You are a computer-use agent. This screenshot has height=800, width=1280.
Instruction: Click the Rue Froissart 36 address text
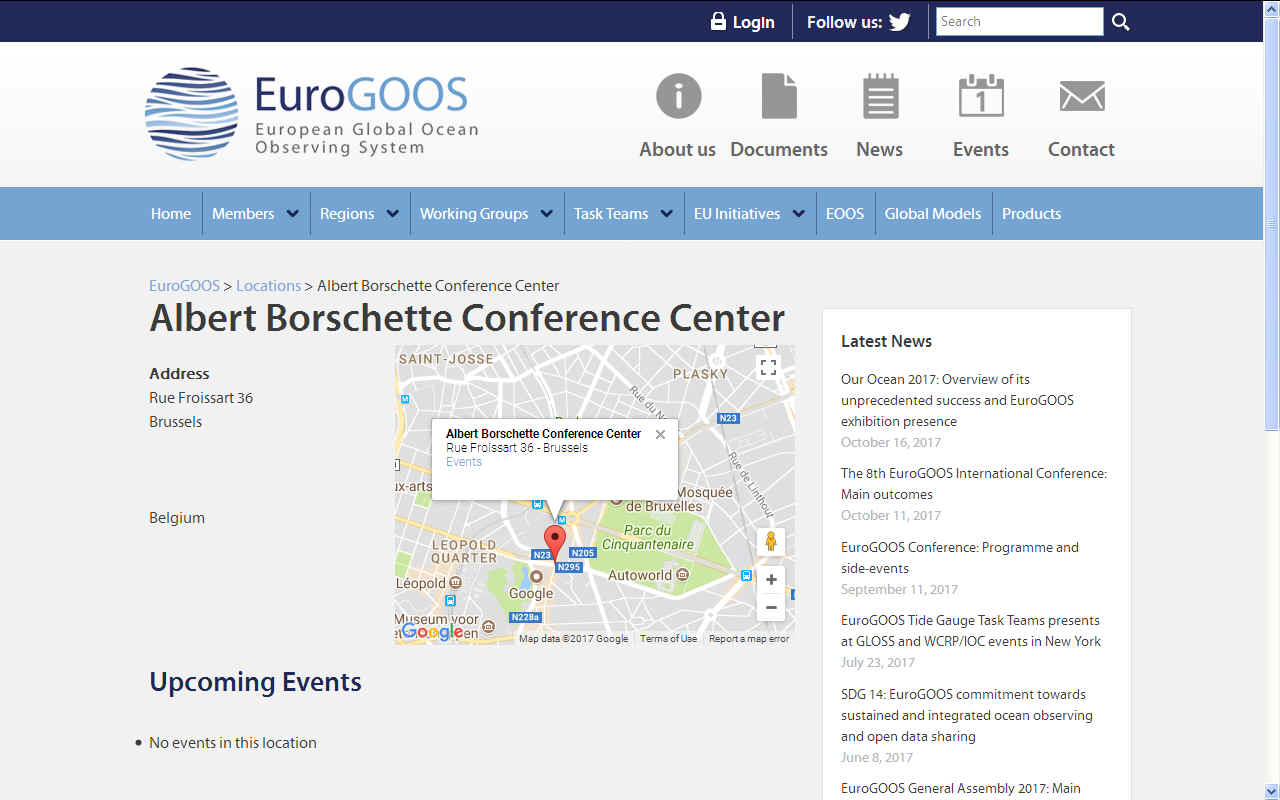201,398
